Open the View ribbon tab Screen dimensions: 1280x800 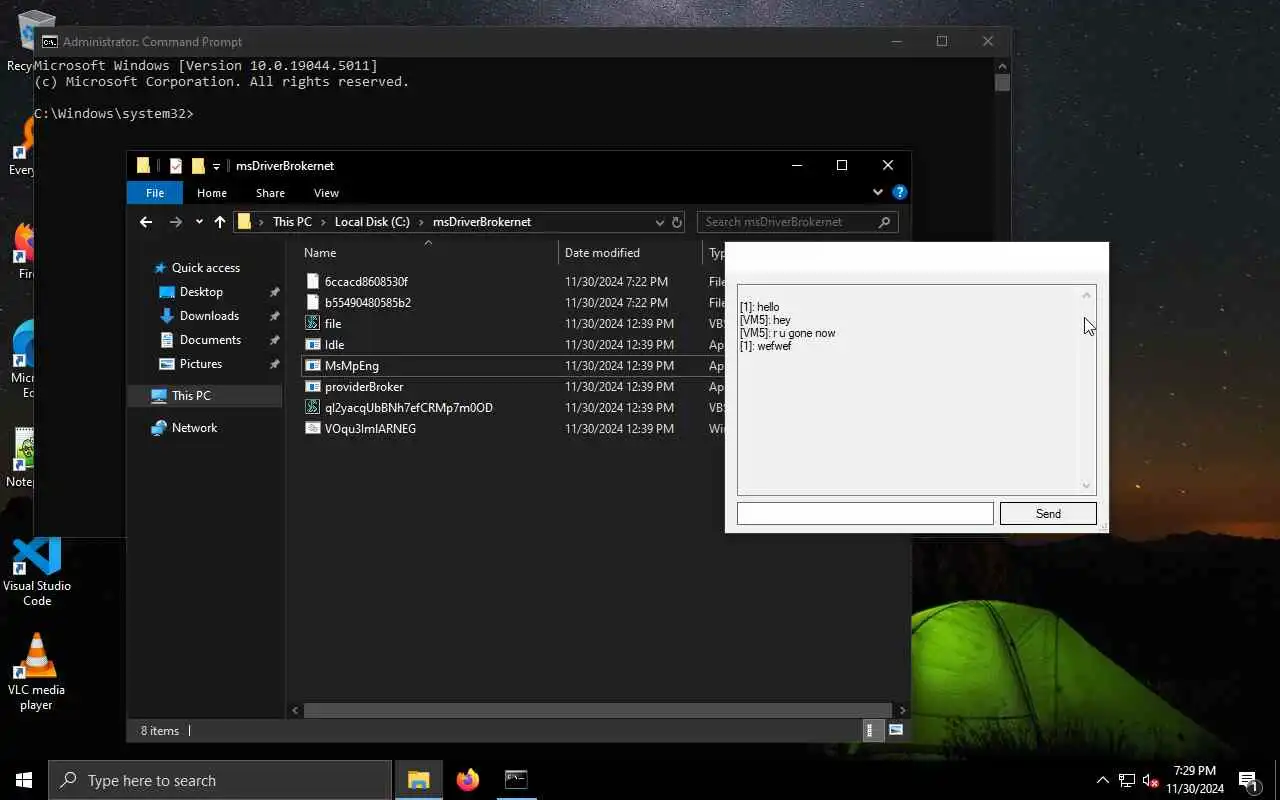(326, 193)
